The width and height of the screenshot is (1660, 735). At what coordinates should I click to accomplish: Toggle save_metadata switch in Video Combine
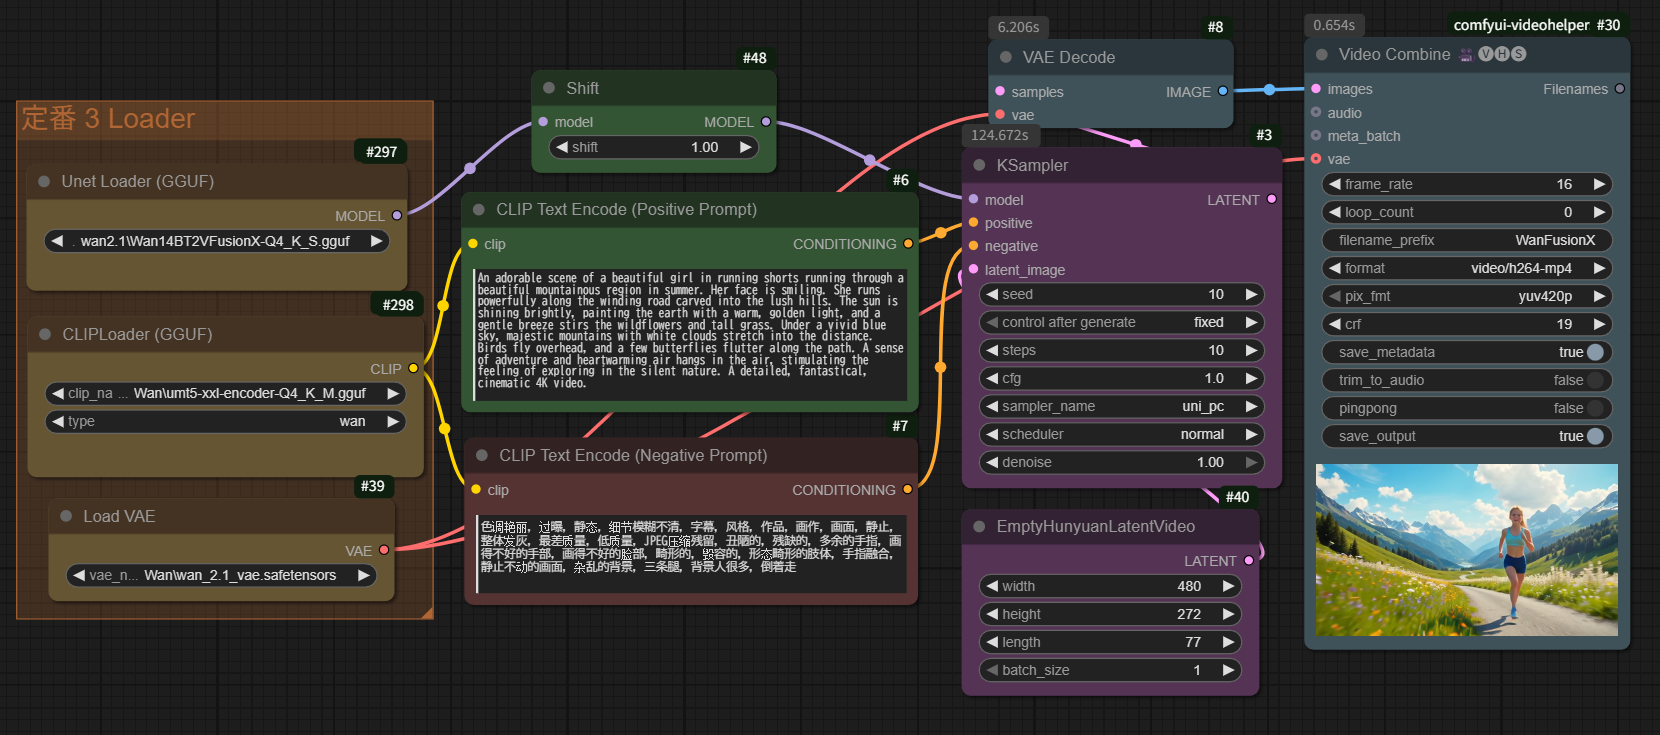(x=1594, y=352)
